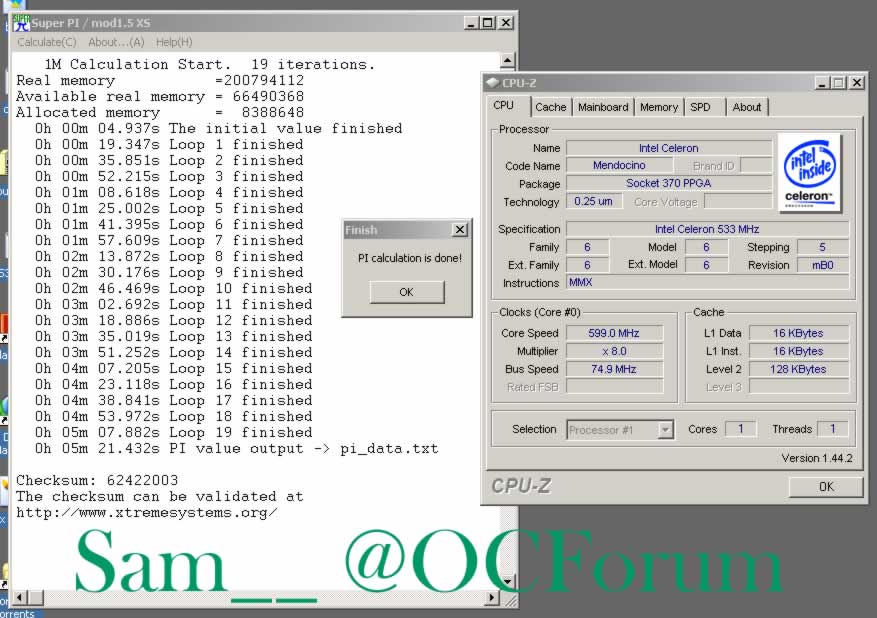Click the Super PI title bar icon
This screenshot has width=877, height=618.
click(21, 23)
